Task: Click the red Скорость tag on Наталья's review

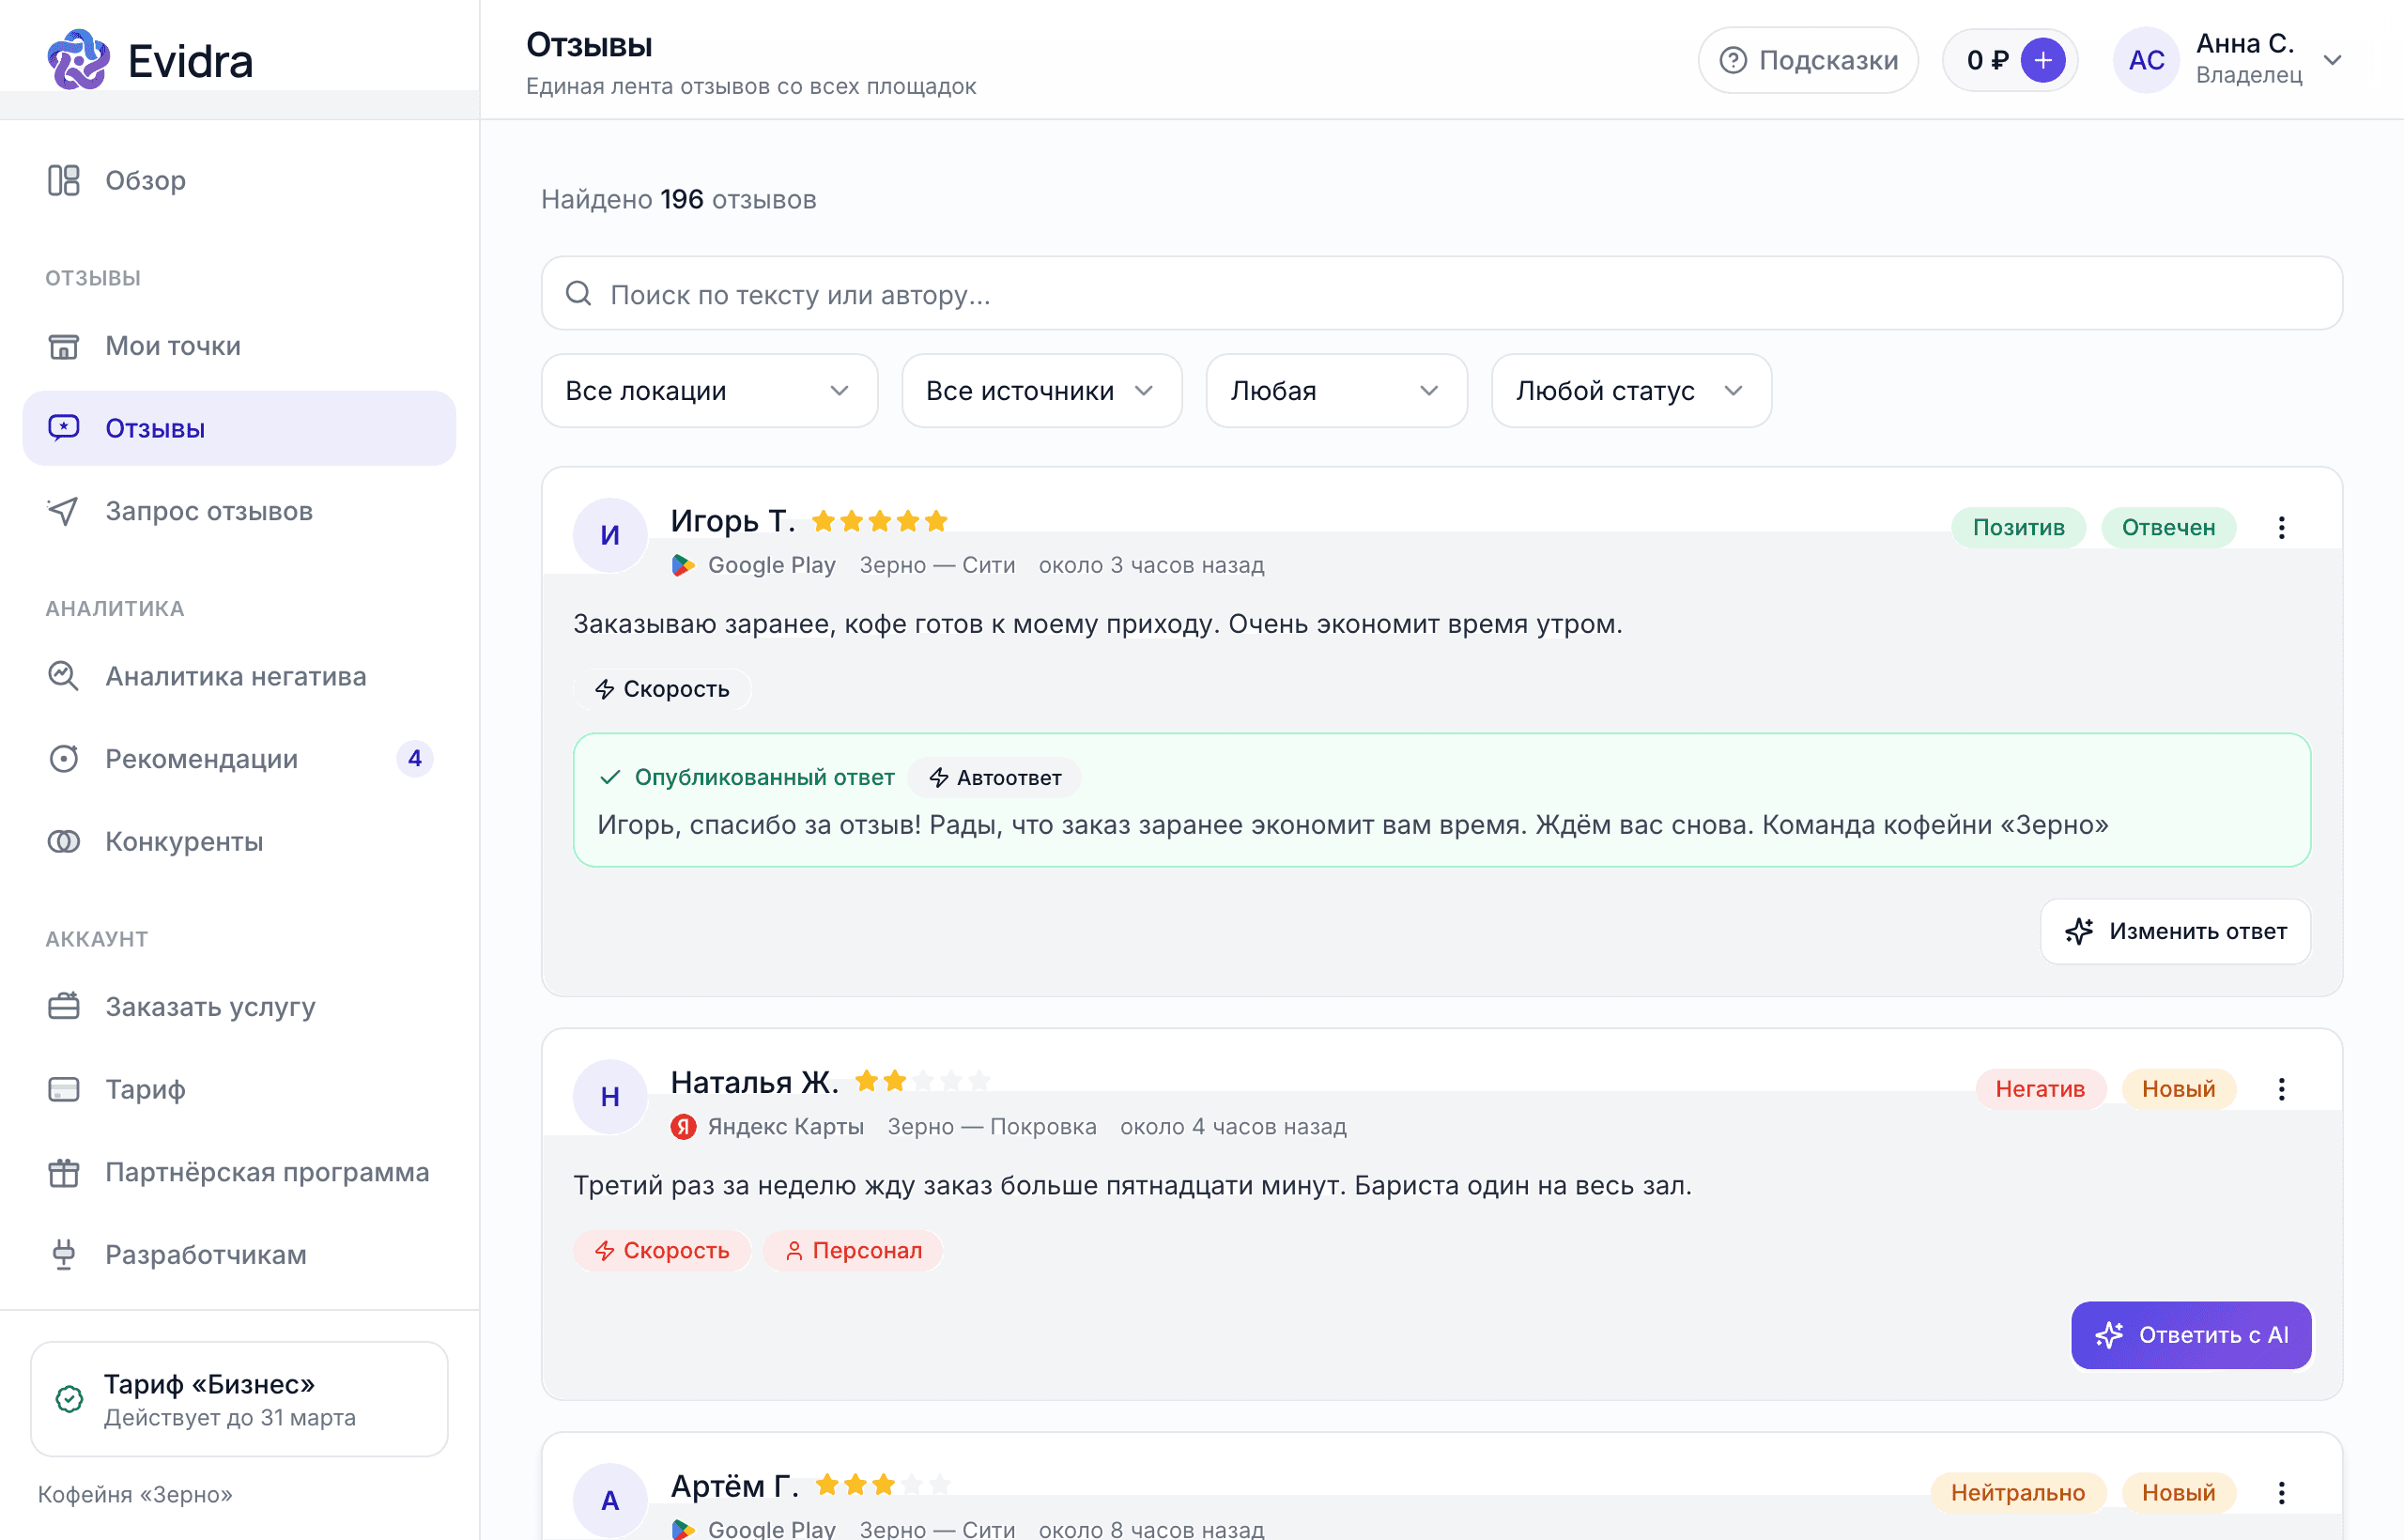Action: 661,1251
